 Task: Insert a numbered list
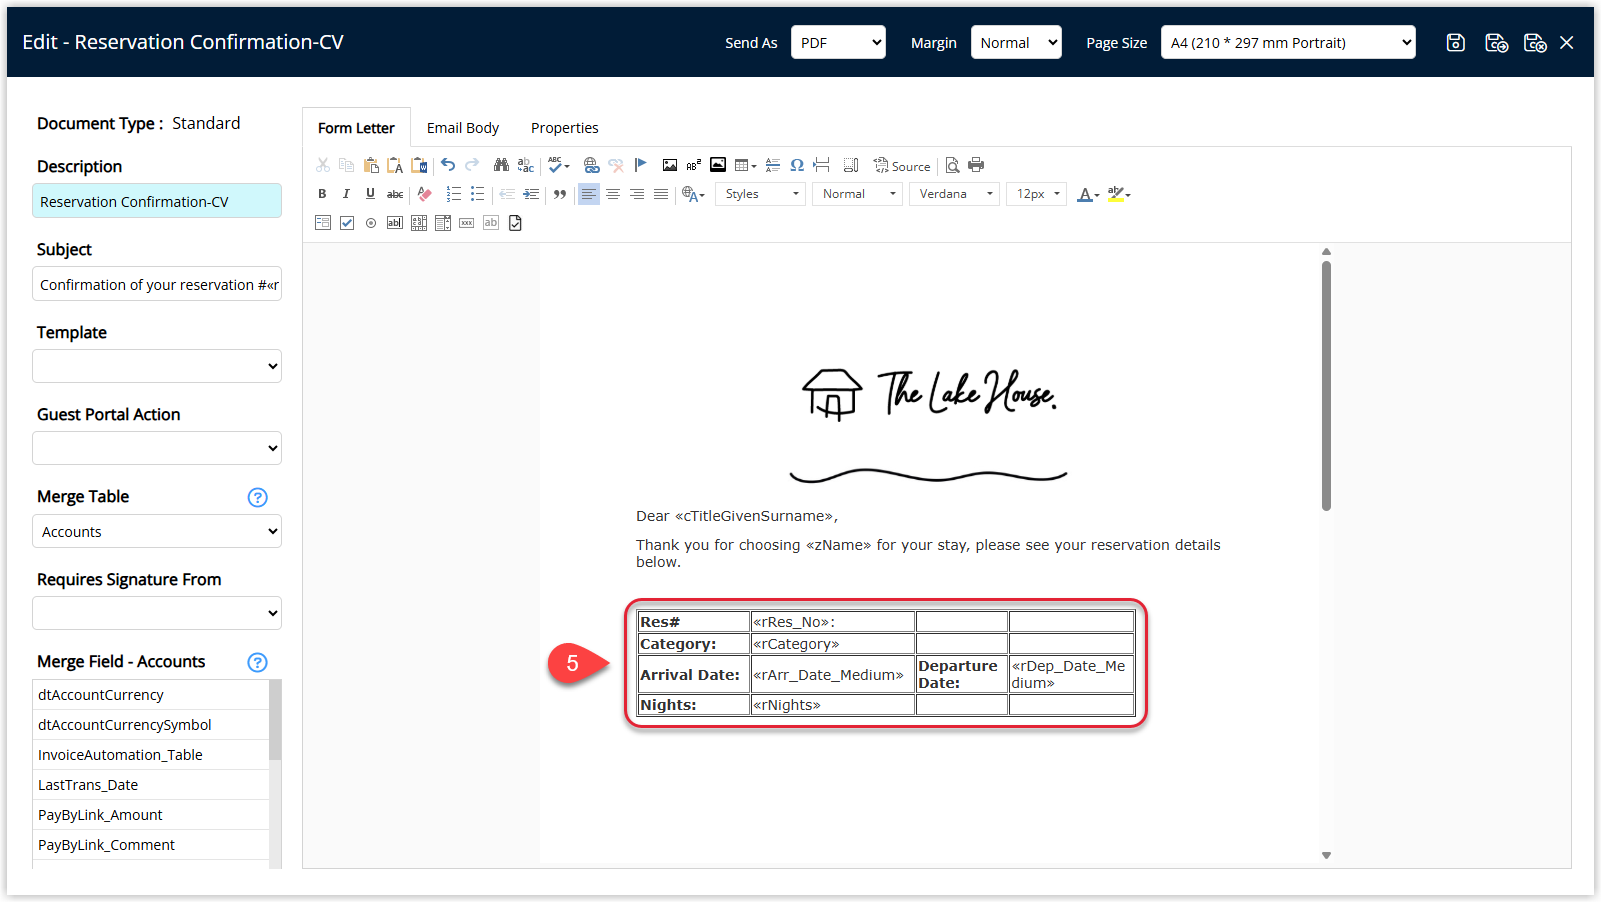453,194
